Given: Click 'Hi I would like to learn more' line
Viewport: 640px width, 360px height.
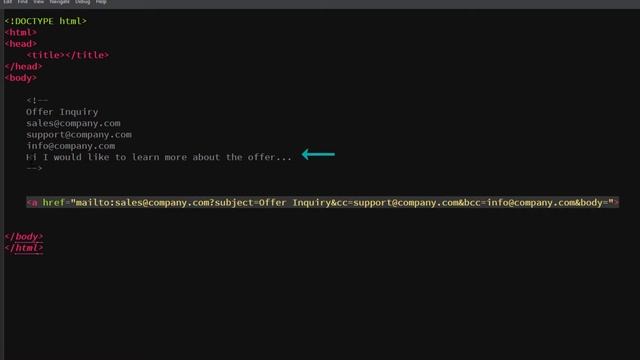Looking at the screenshot, I should 159,157.
